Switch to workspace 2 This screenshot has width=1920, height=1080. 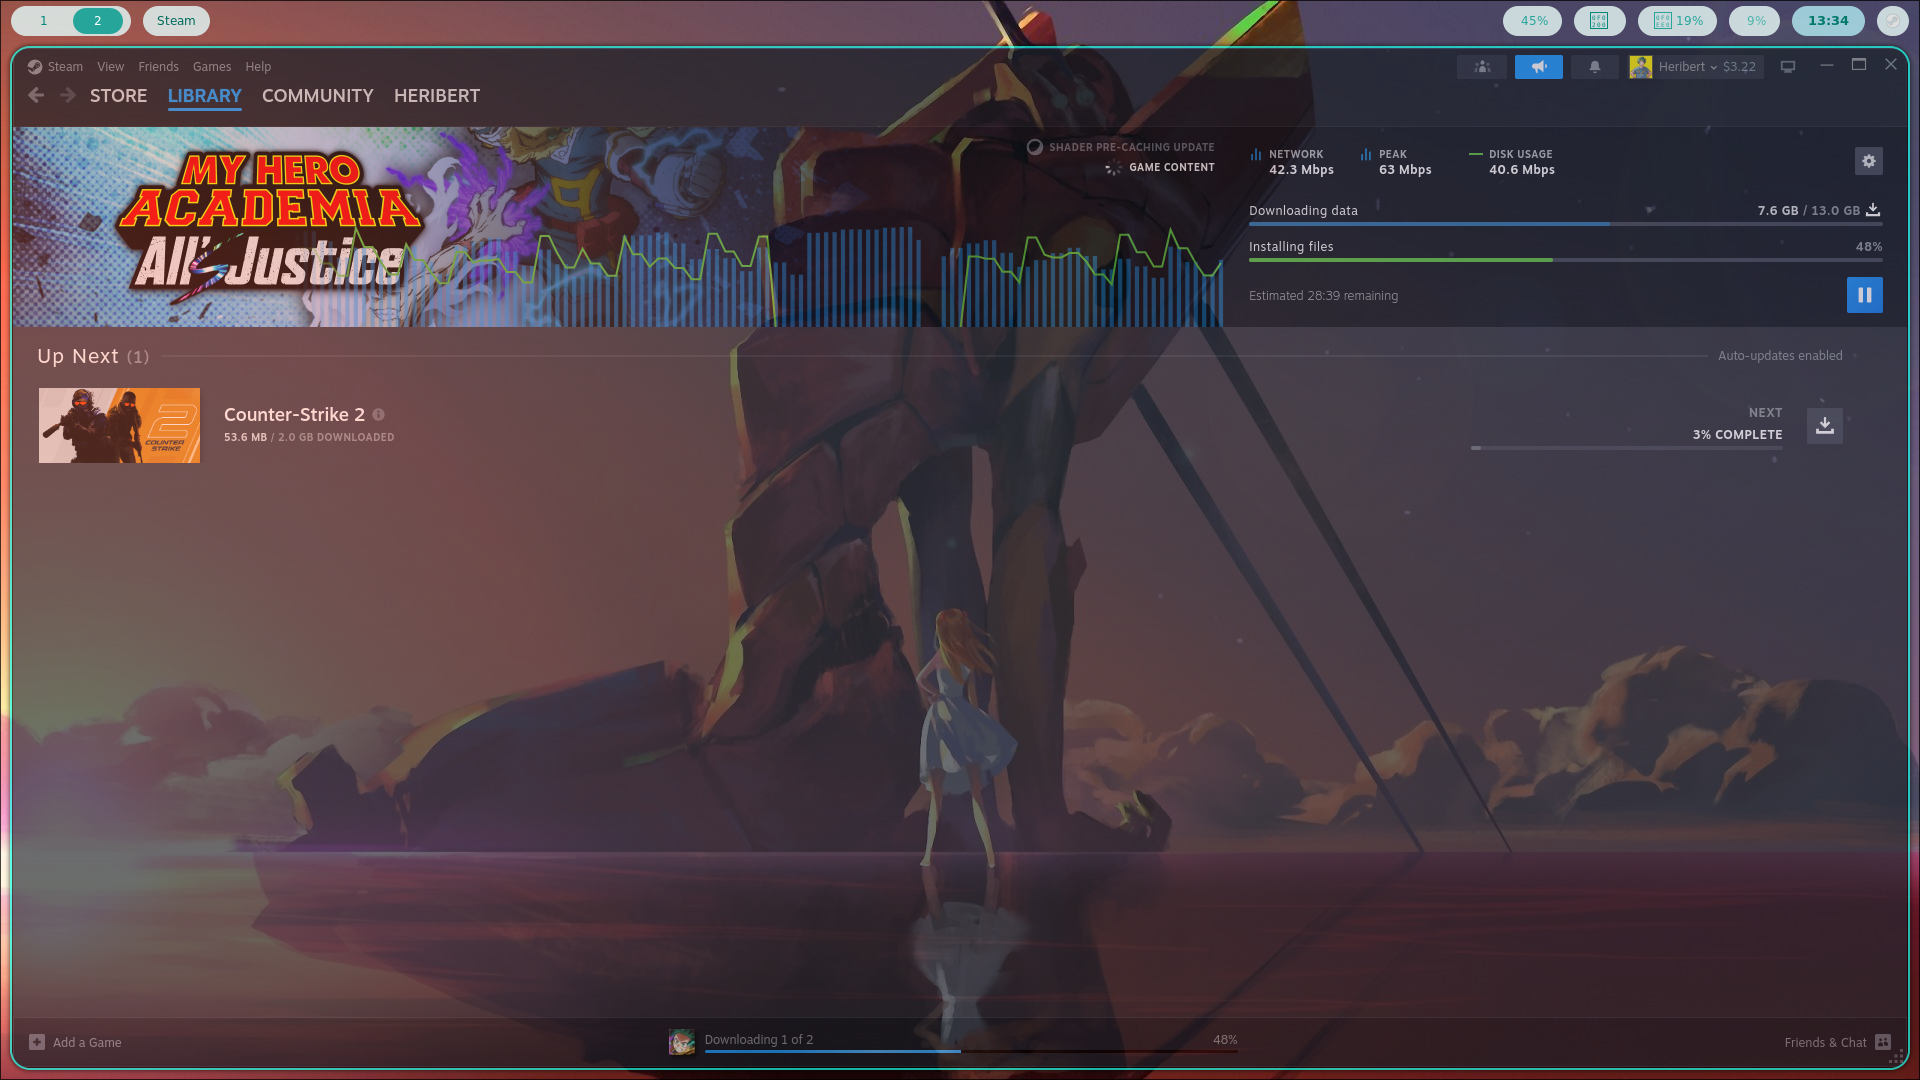coord(97,21)
